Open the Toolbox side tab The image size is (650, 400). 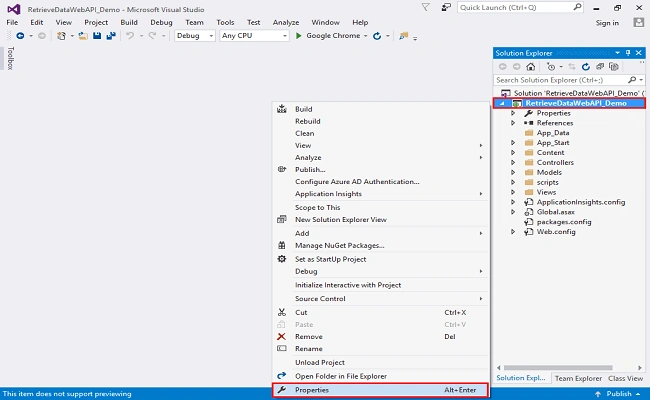coord(10,58)
